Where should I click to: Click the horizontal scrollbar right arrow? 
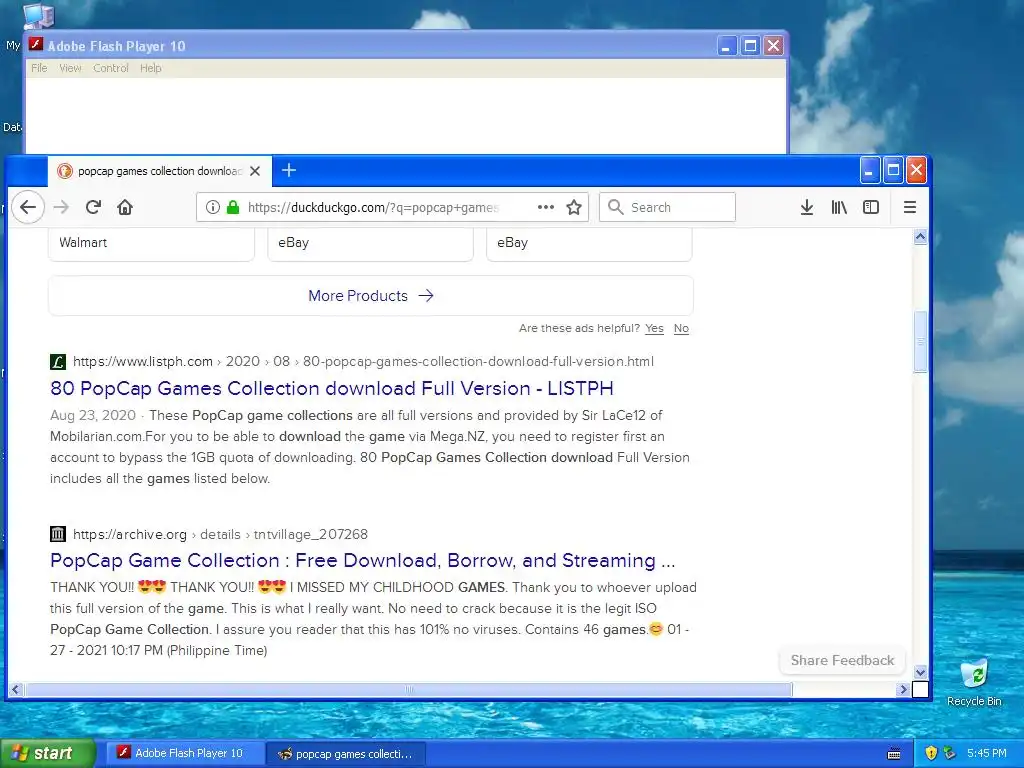(x=904, y=689)
